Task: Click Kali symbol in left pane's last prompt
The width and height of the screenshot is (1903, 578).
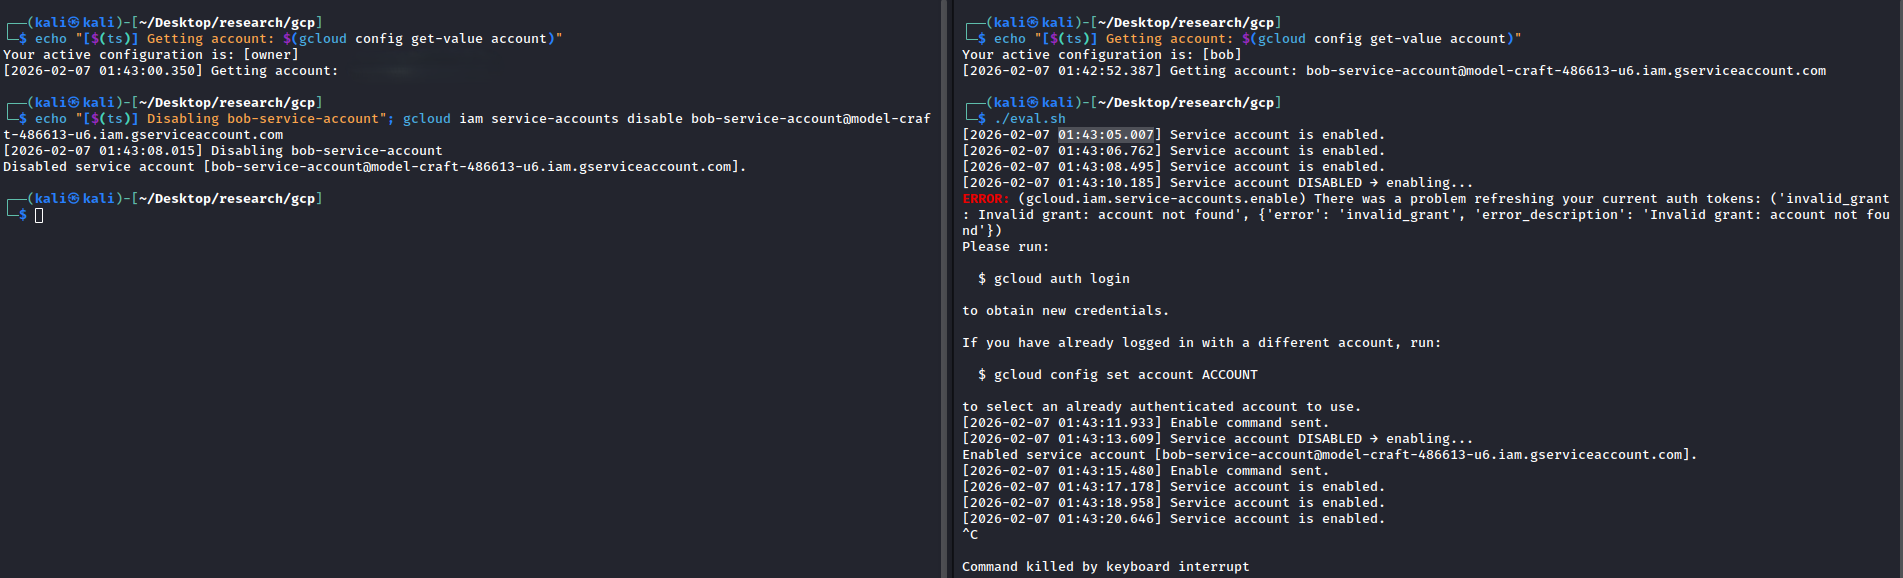Action: click(74, 199)
